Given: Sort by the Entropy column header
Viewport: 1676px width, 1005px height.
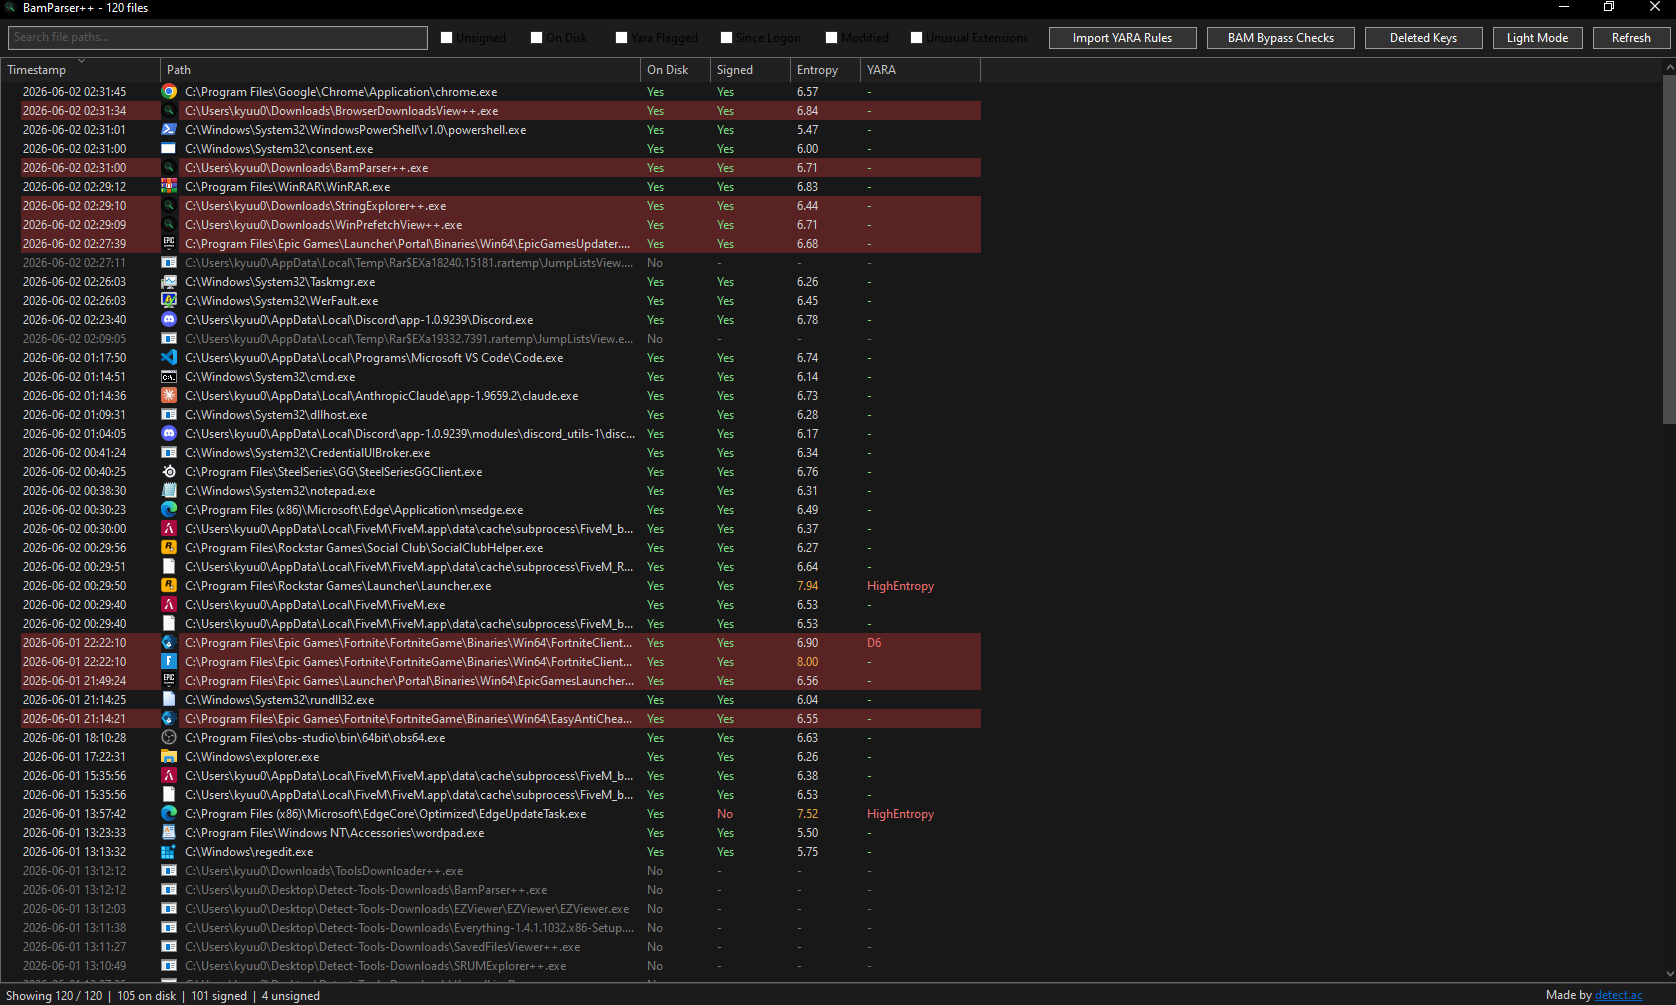Looking at the screenshot, I should [825, 70].
